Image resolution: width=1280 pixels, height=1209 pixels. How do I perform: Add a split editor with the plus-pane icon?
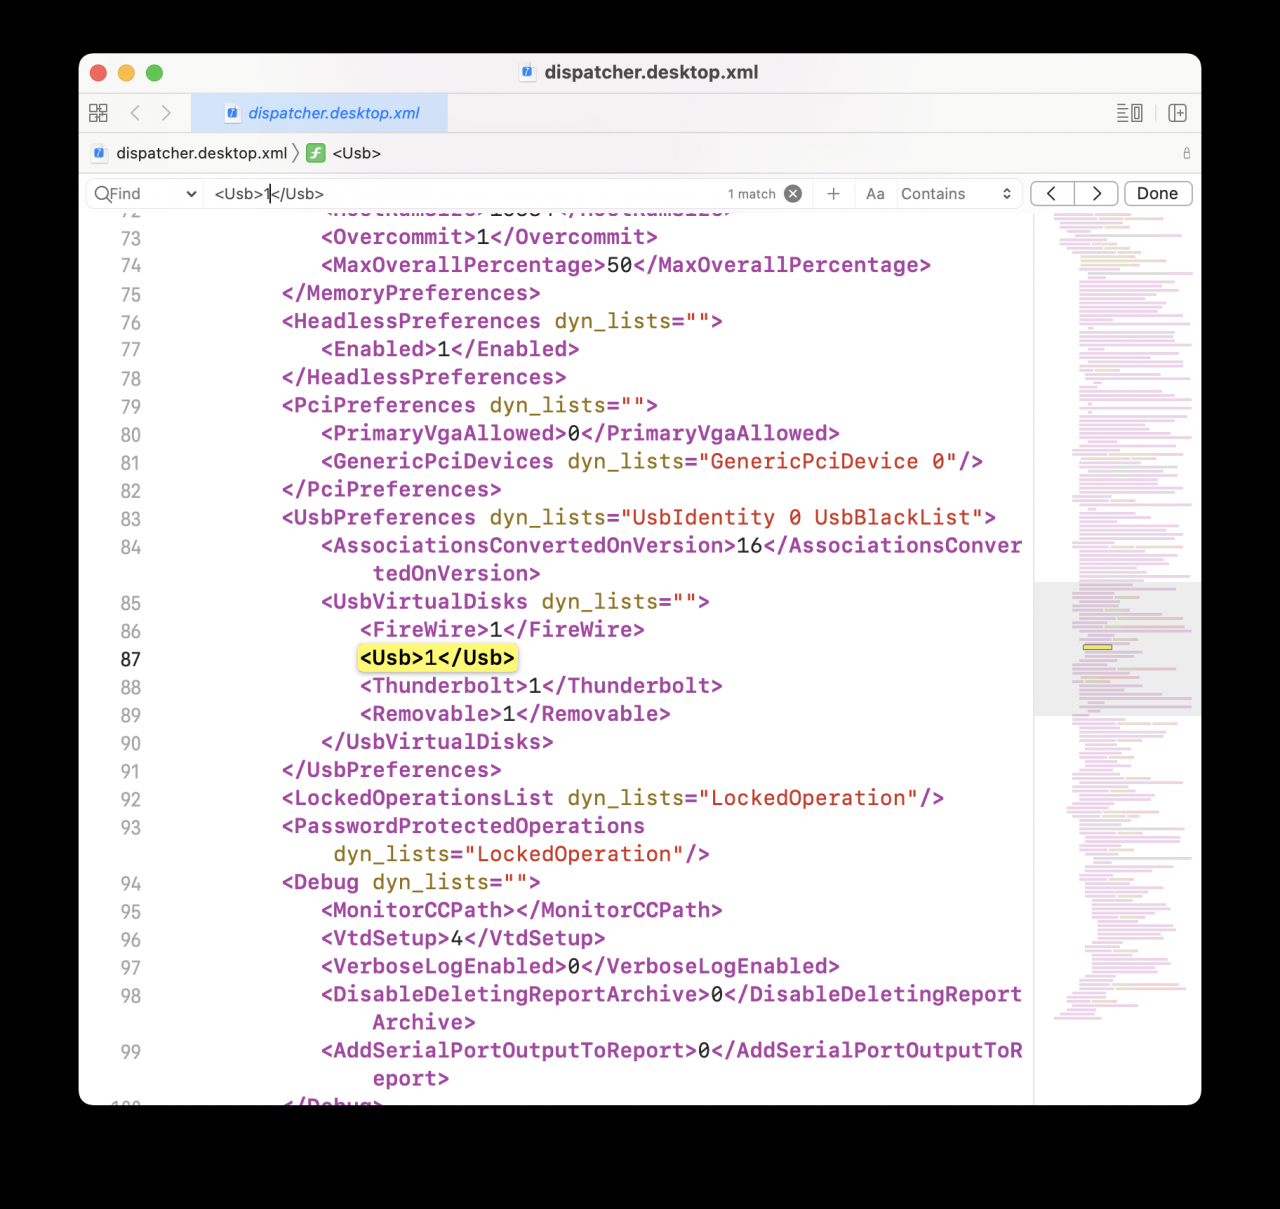1178,112
